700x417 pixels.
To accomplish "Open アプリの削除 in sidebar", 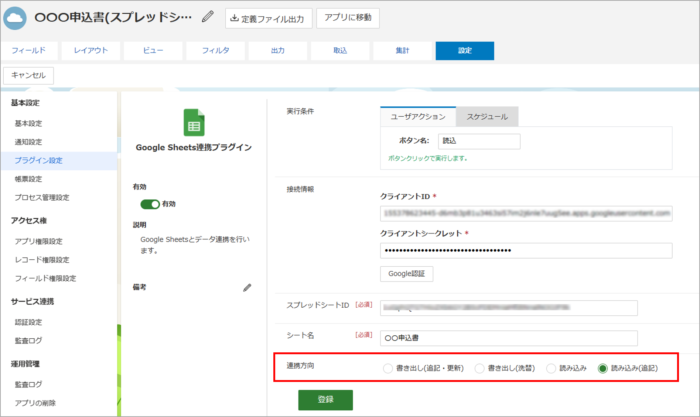I will pos(35,403).
